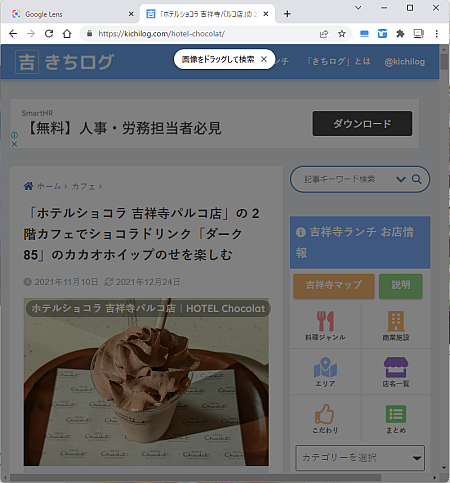Expand the カテゴリーを選択 dropdown
Image resolution: width=450 pixels, height=483 pixels.
coord(360,458)
